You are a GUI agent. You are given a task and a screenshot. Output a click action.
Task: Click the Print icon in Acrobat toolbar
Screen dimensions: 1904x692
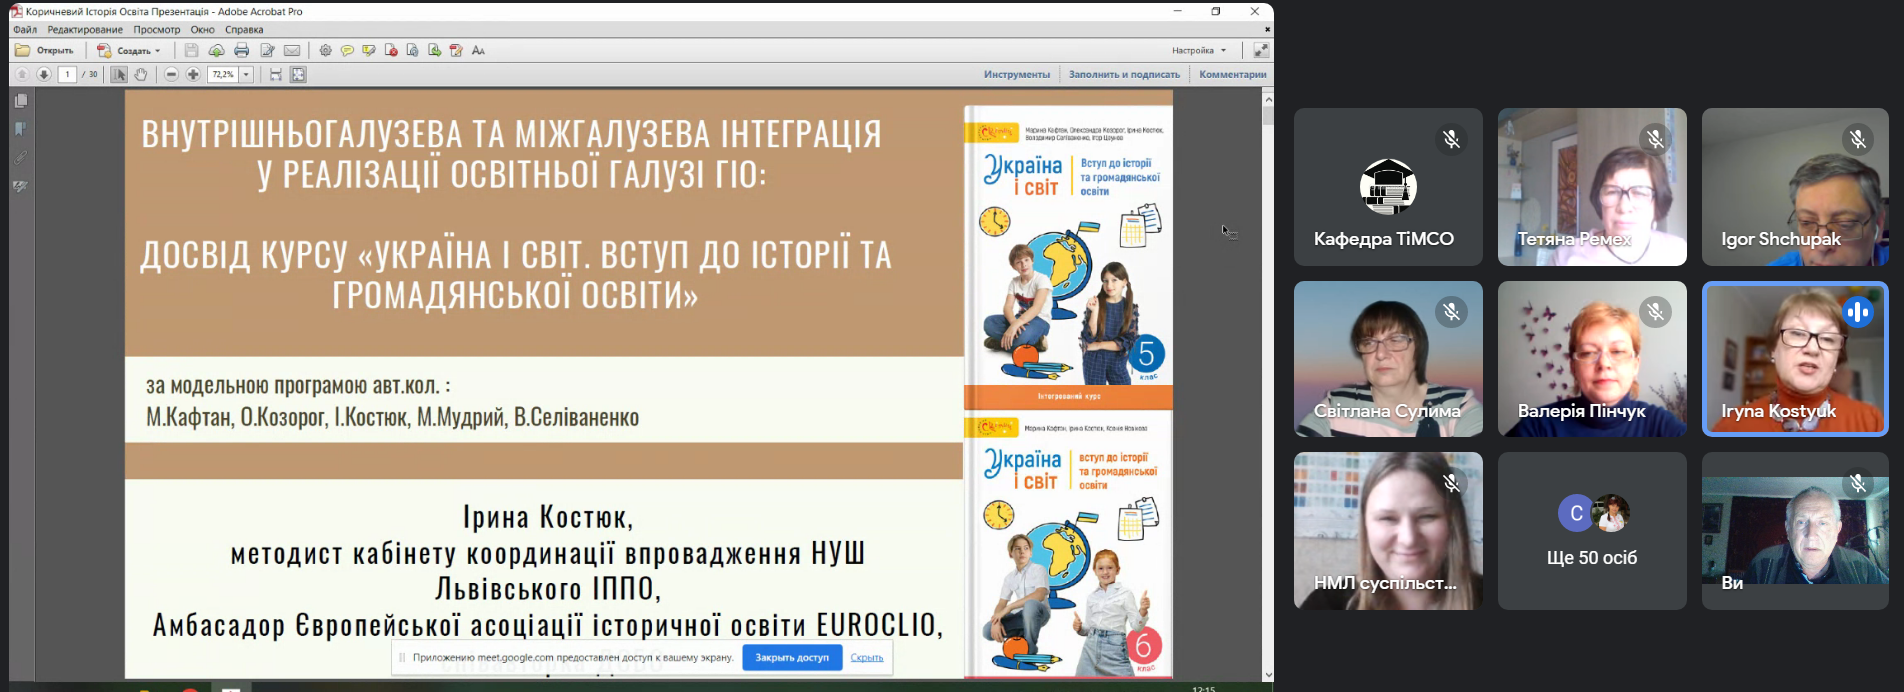tap(241, 50)
